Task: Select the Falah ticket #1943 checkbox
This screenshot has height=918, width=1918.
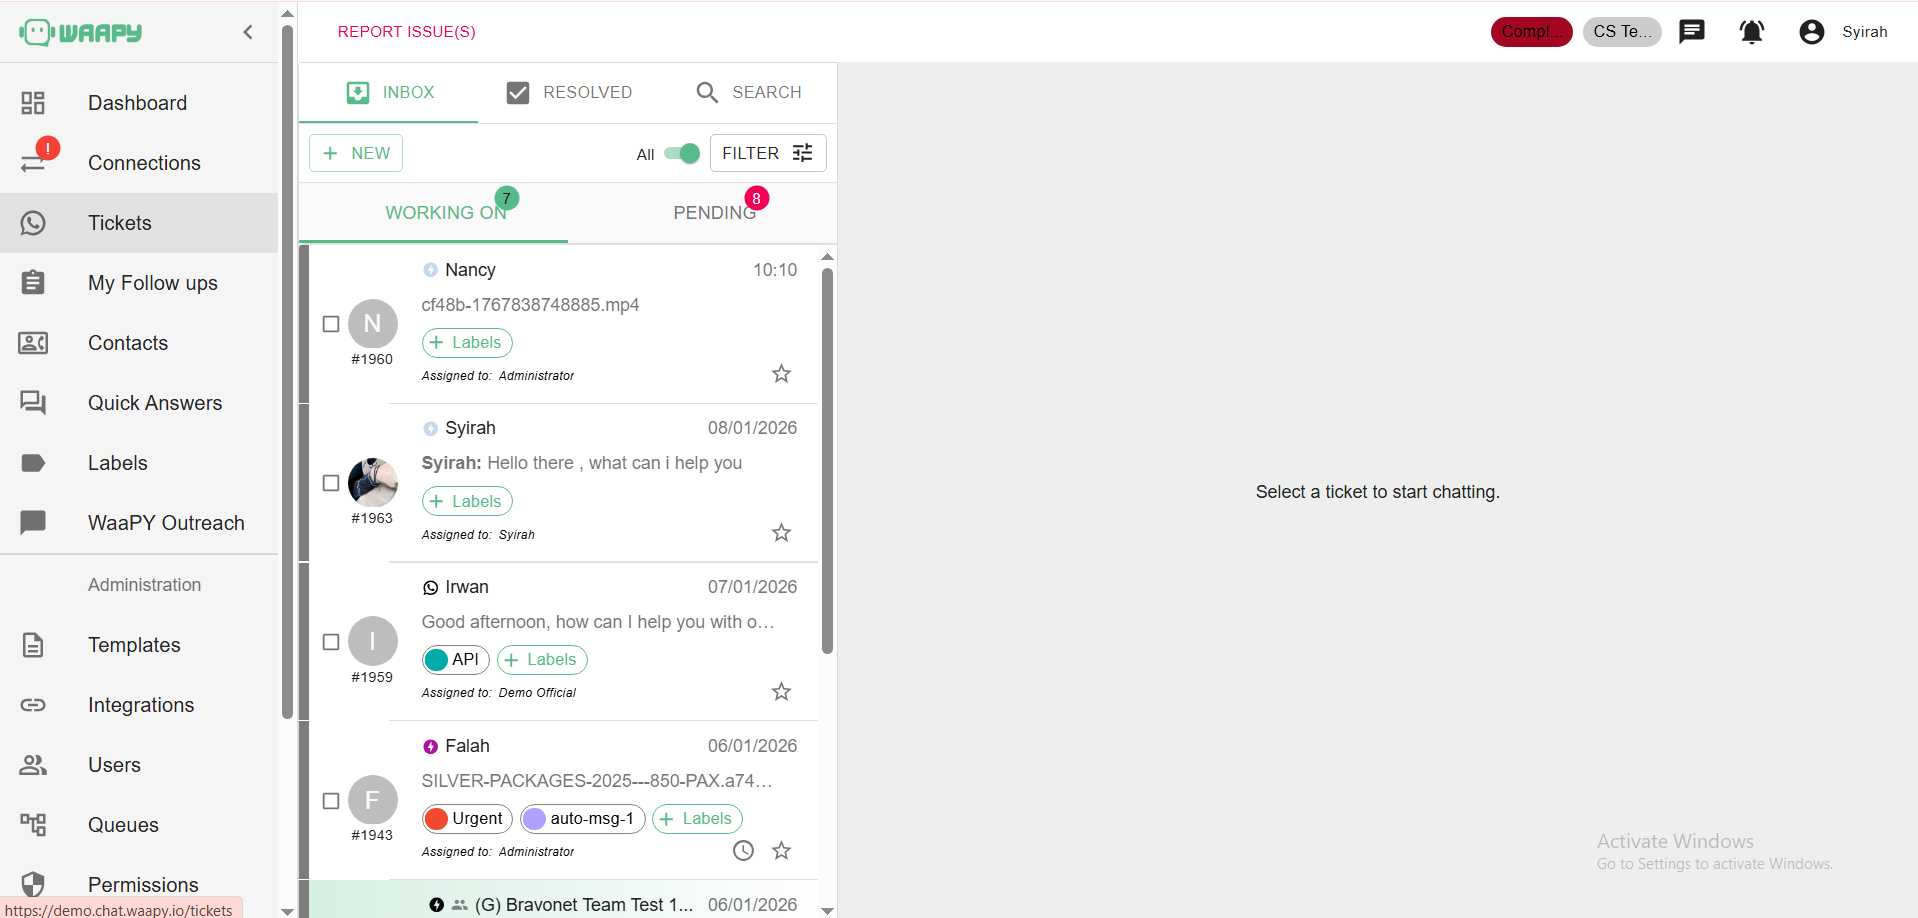Action: (331, 801)
